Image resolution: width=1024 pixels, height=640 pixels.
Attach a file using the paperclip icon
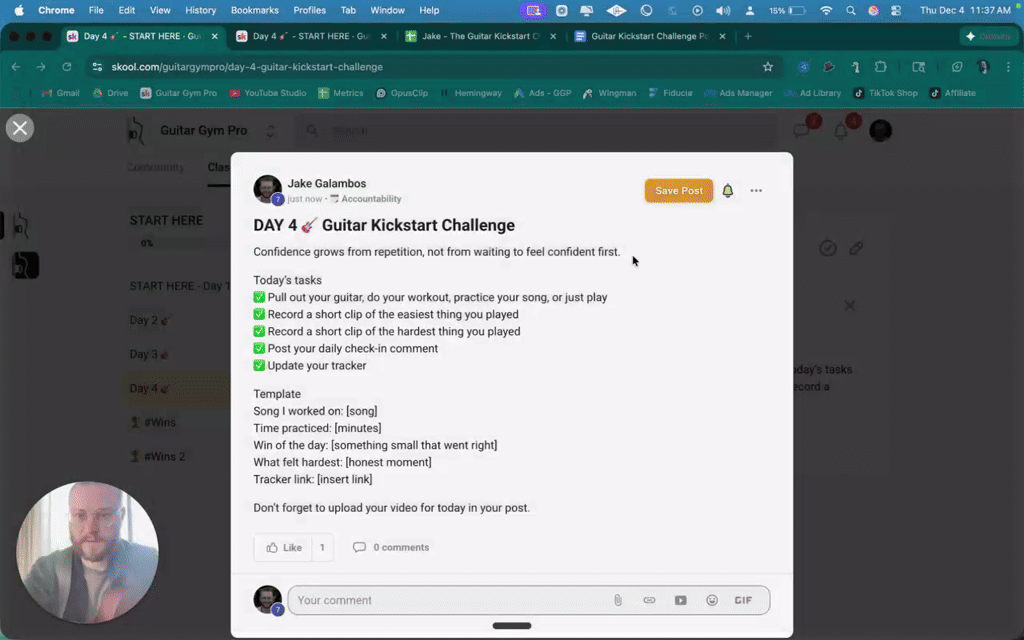pyautogui.click(x=618, y=599)
